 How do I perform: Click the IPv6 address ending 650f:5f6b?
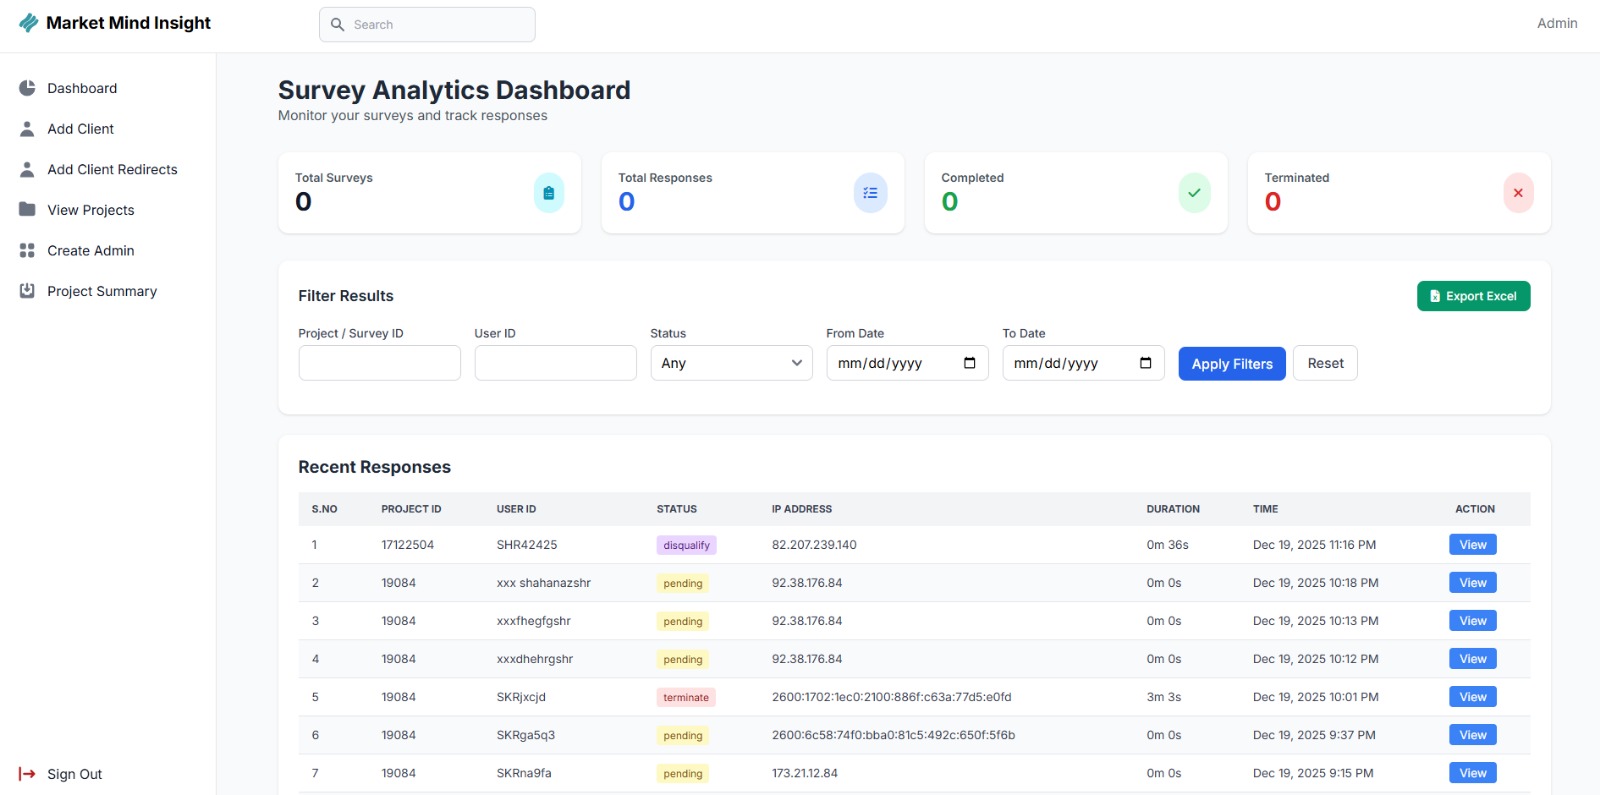[893, 735]
